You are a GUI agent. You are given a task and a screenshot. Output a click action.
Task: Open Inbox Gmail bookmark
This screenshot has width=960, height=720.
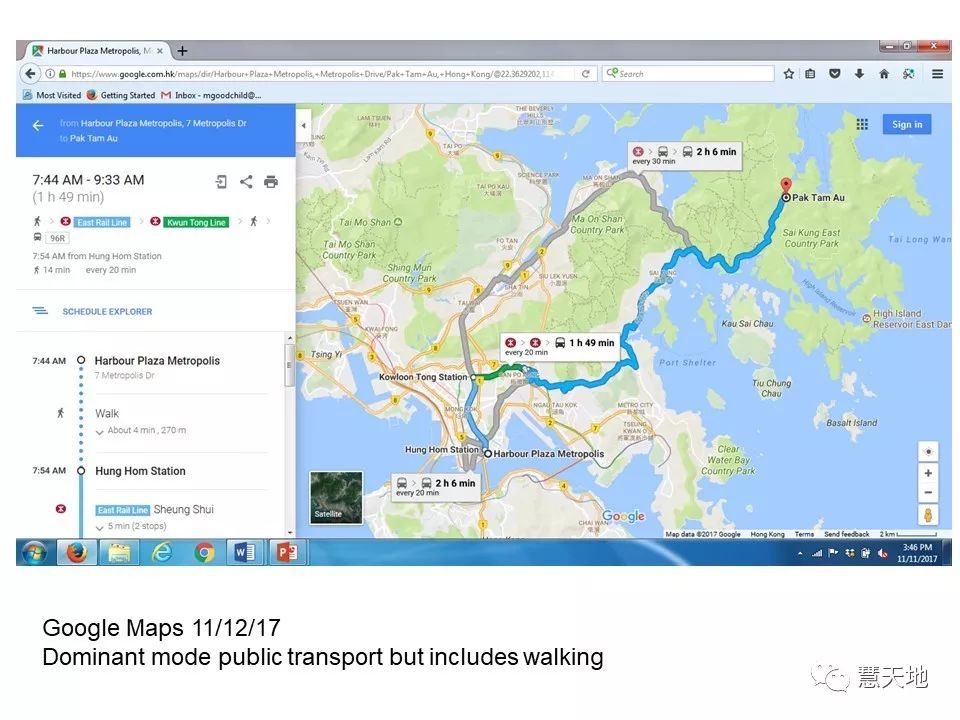[210, 96]
